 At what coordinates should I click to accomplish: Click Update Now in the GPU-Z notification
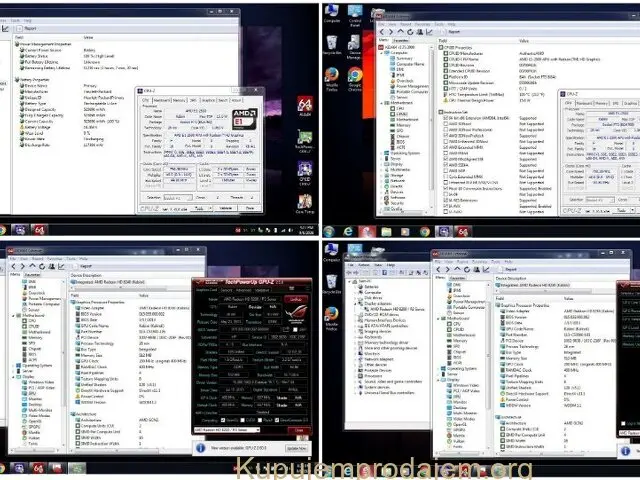(x=298, y=447)
